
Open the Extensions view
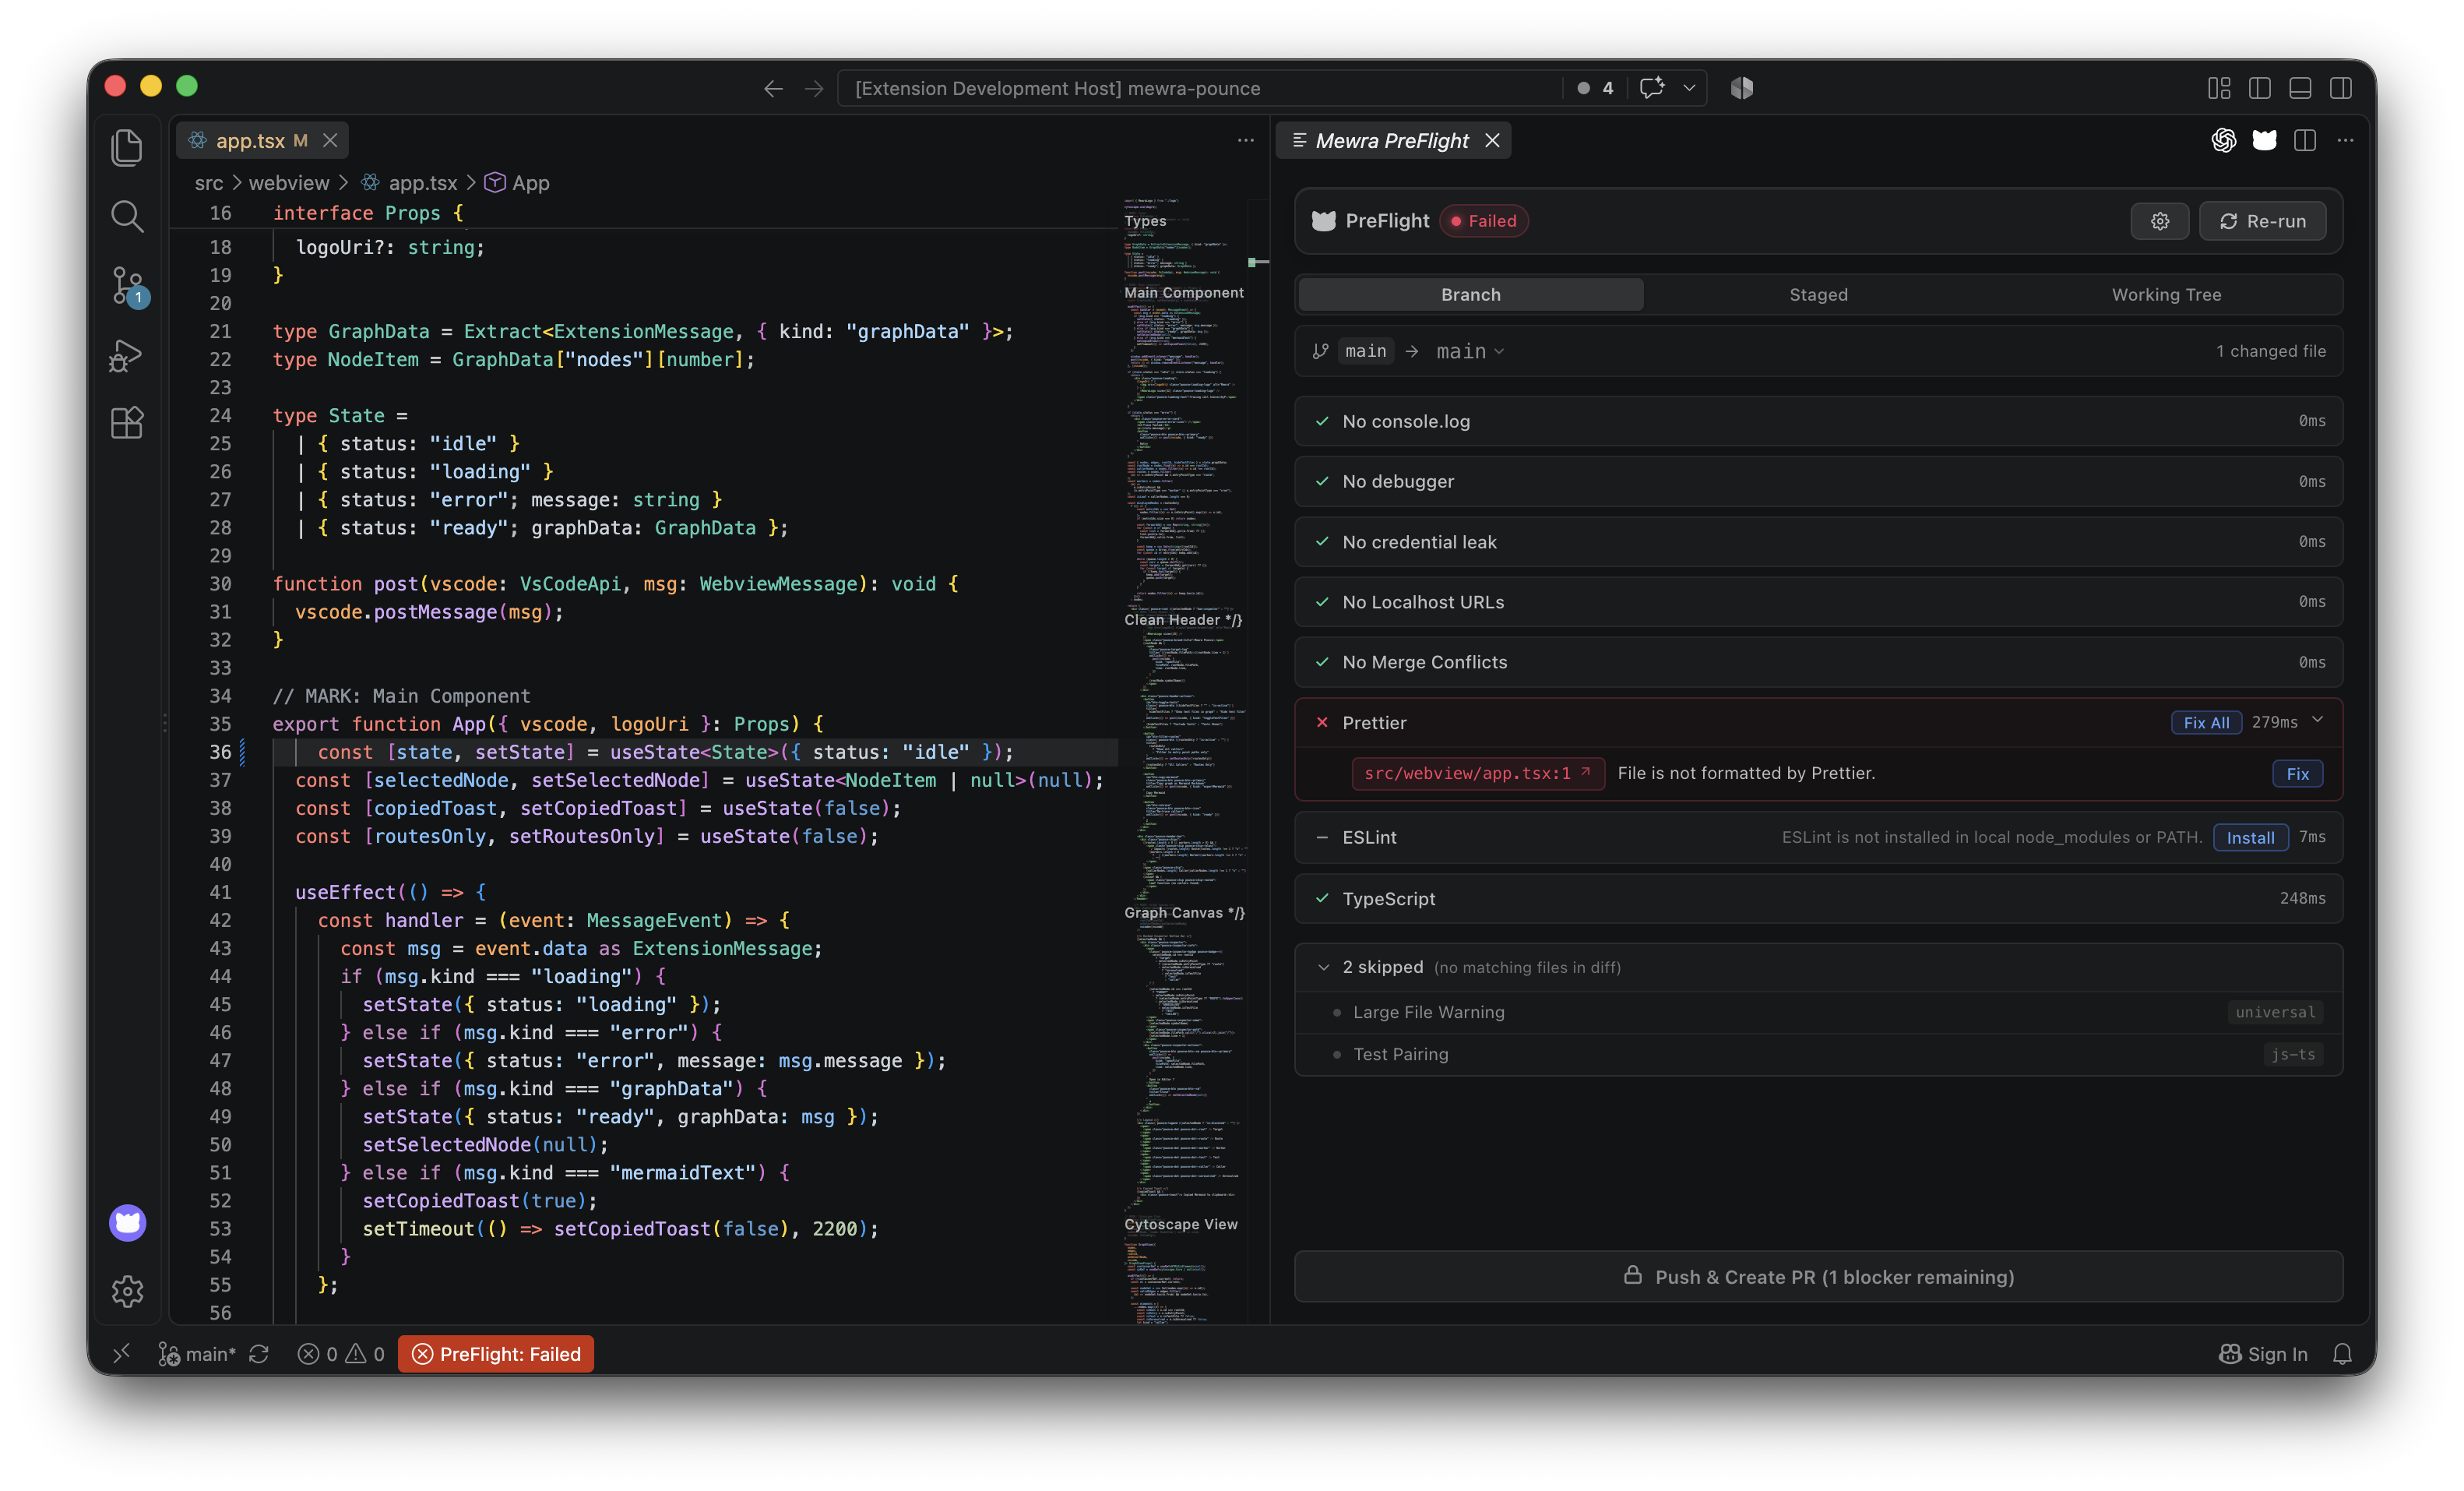click(x=127, y=423)
